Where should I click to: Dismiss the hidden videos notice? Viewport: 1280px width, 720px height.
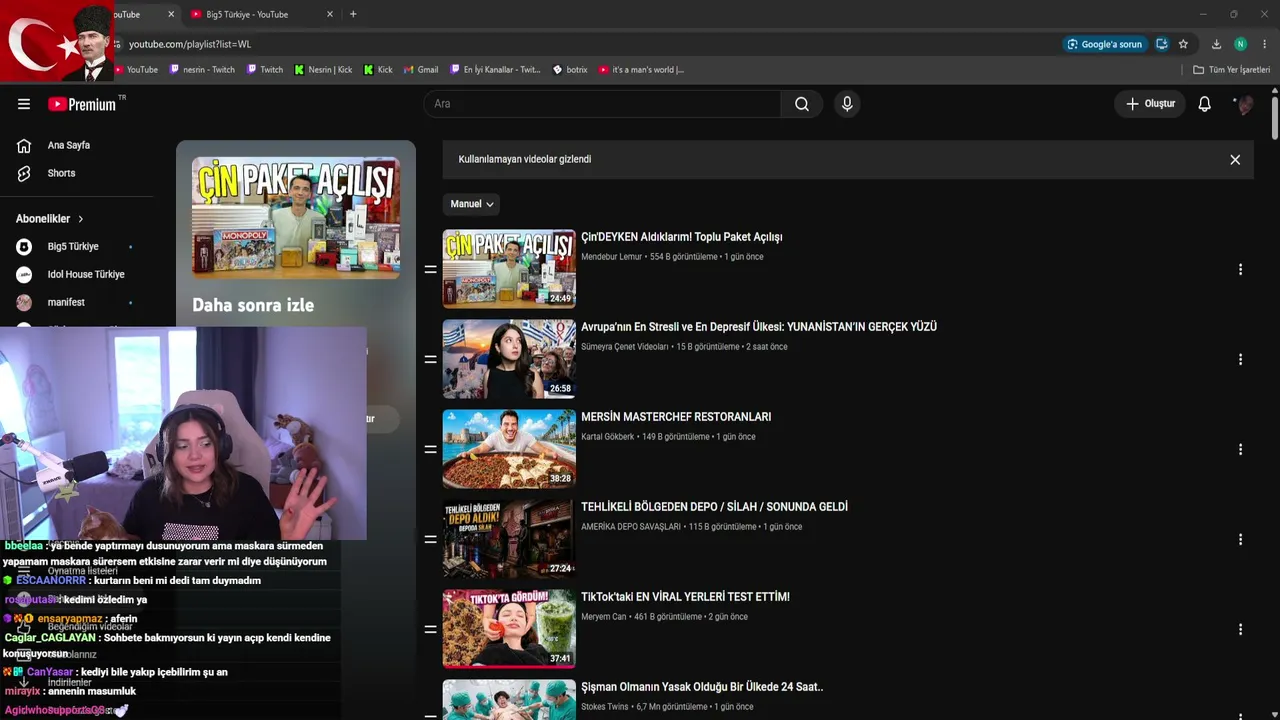(x=1235, y=160)
